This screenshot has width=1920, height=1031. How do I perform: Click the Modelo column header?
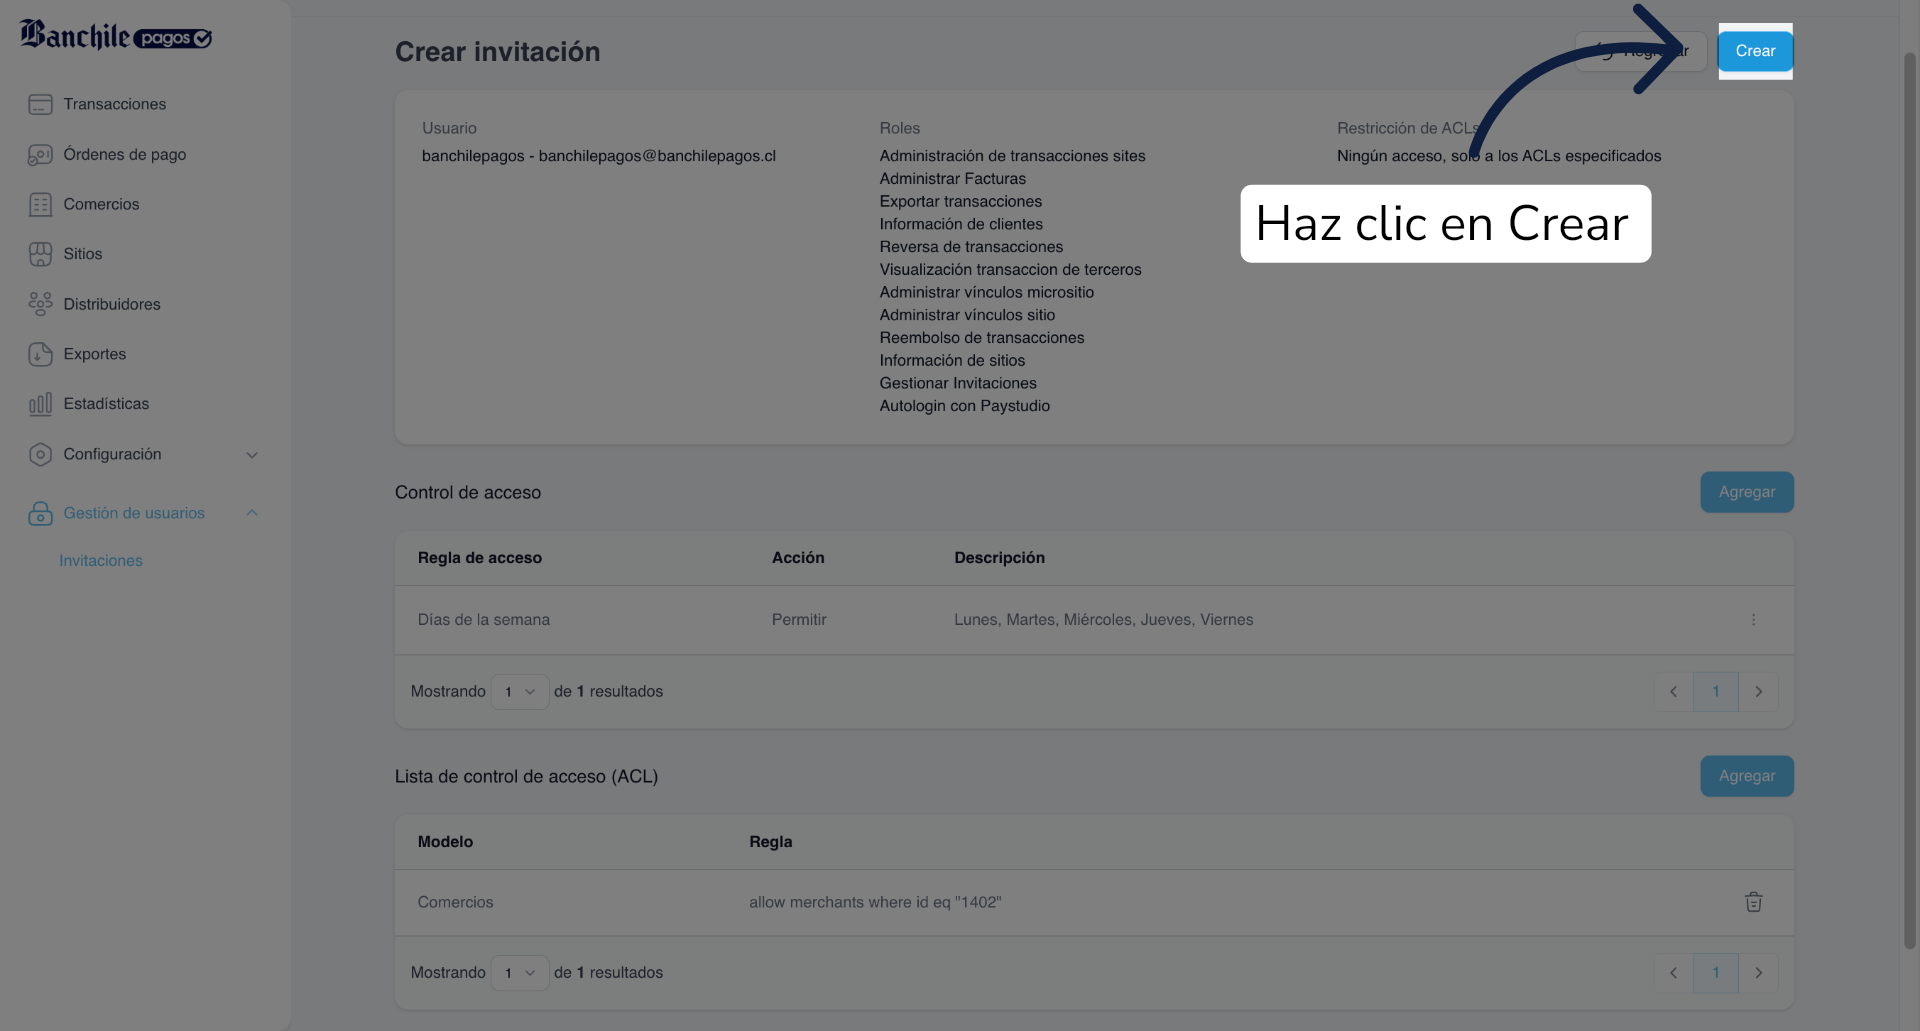pyautogui.click(x=445, y=842)
